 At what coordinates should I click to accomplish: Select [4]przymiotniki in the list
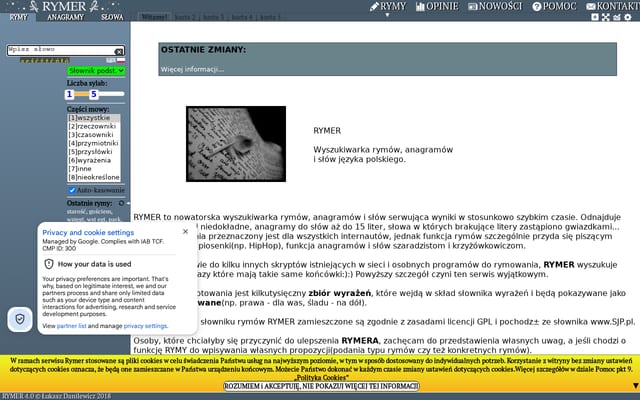pos(94,143)
